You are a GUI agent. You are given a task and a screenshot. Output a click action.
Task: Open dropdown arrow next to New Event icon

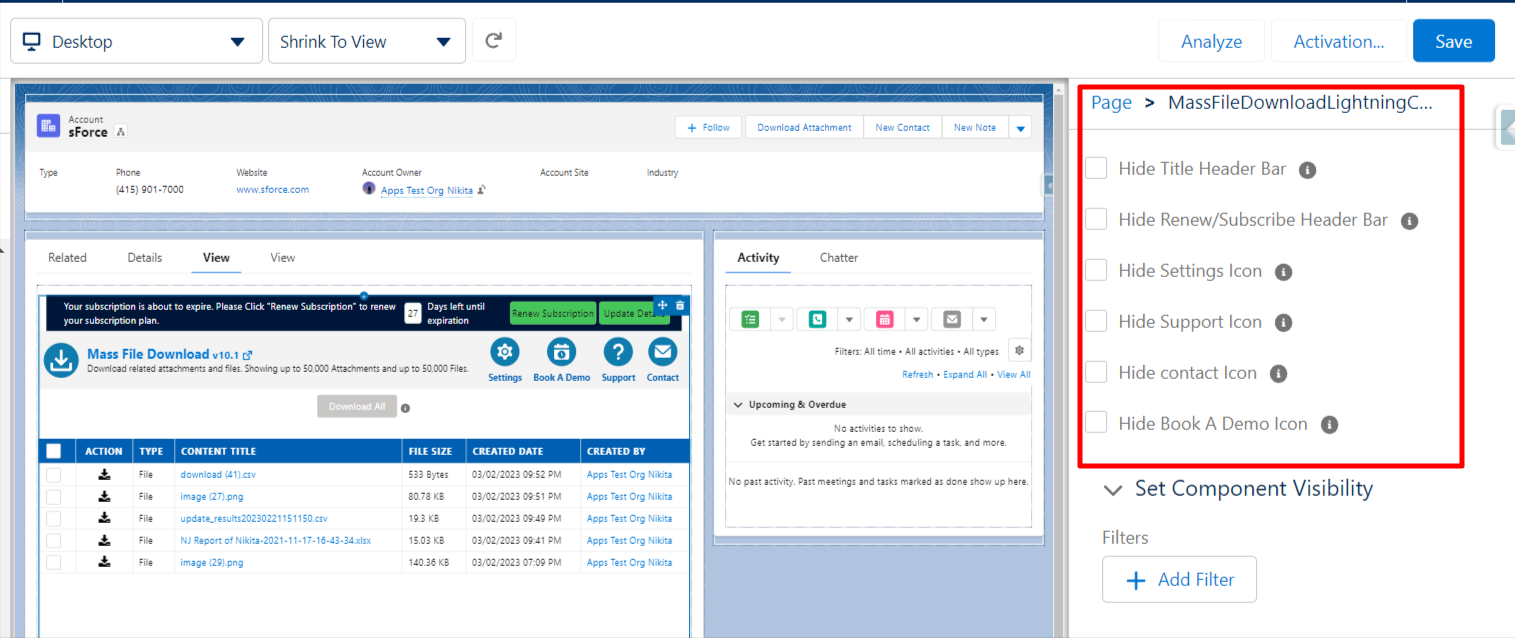pos(916,319)
